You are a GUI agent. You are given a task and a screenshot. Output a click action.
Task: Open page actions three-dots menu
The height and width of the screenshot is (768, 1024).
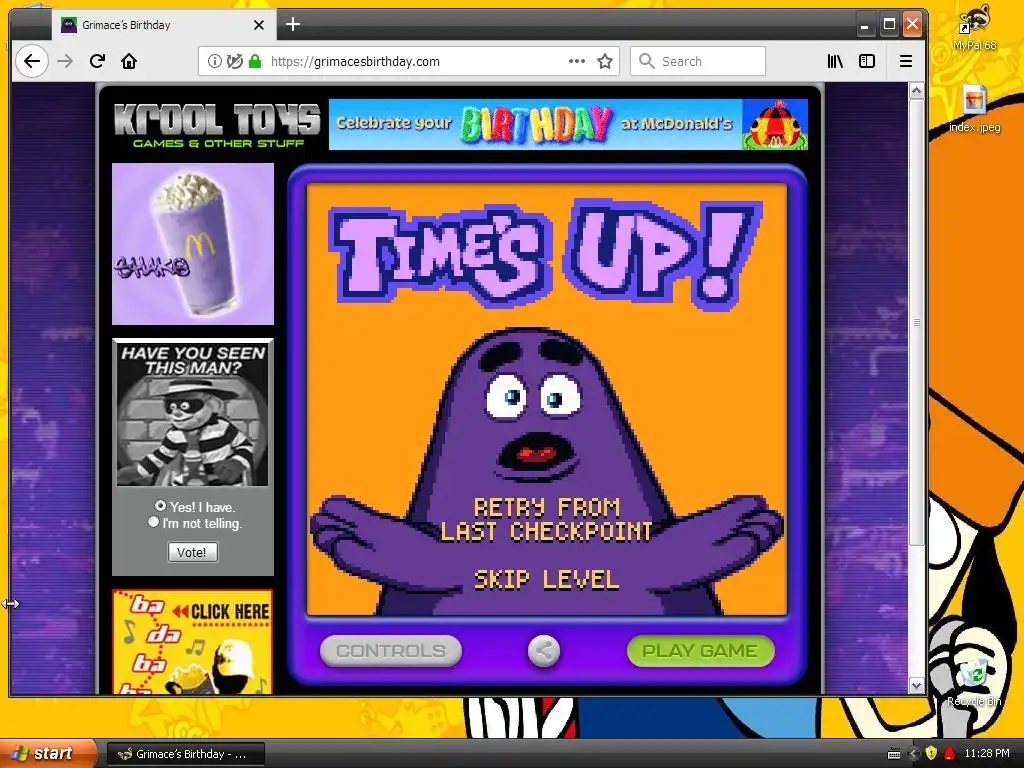(x=577, y=61)
